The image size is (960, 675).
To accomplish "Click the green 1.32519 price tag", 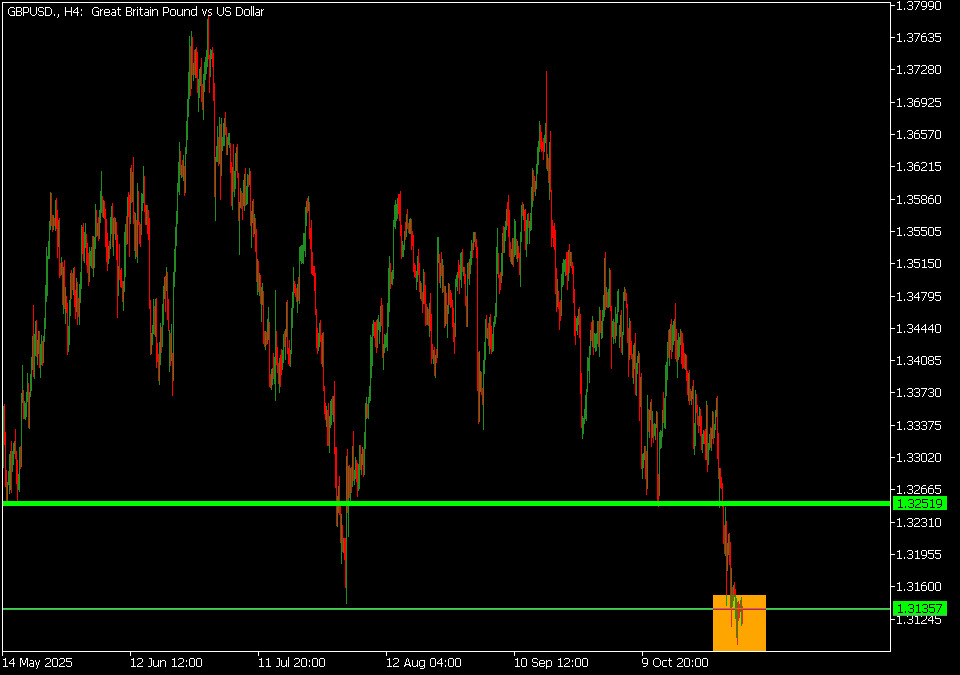I will (919, 503).
